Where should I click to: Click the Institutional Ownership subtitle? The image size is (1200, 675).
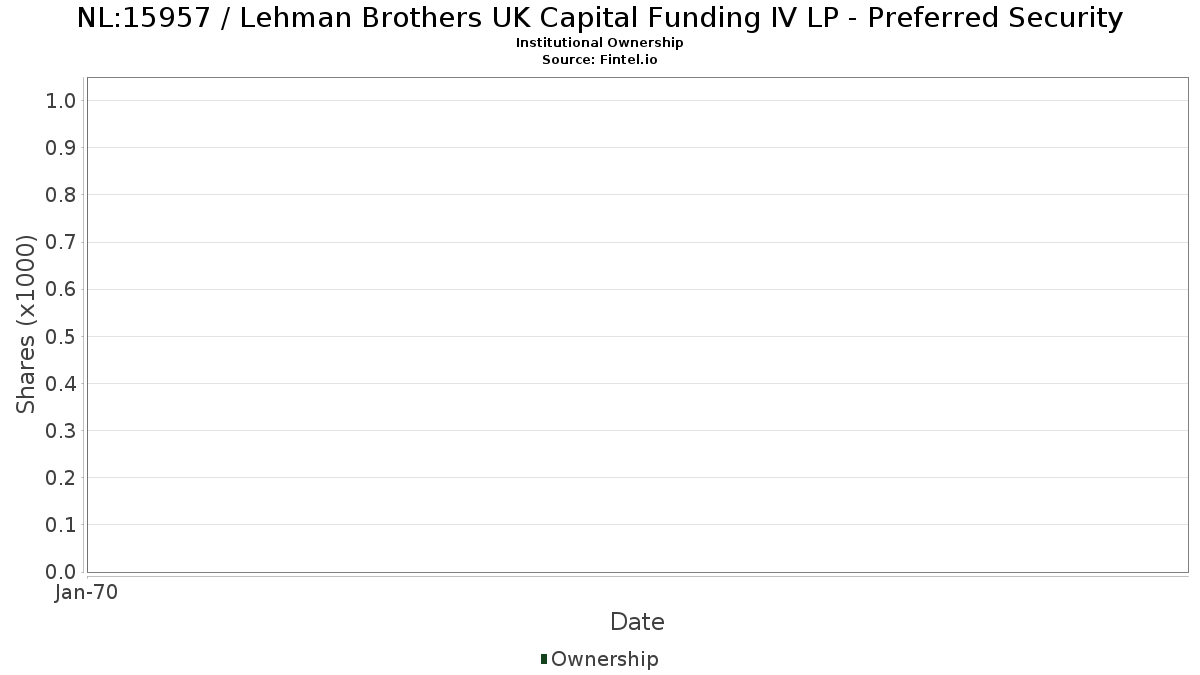coord(599,43)
